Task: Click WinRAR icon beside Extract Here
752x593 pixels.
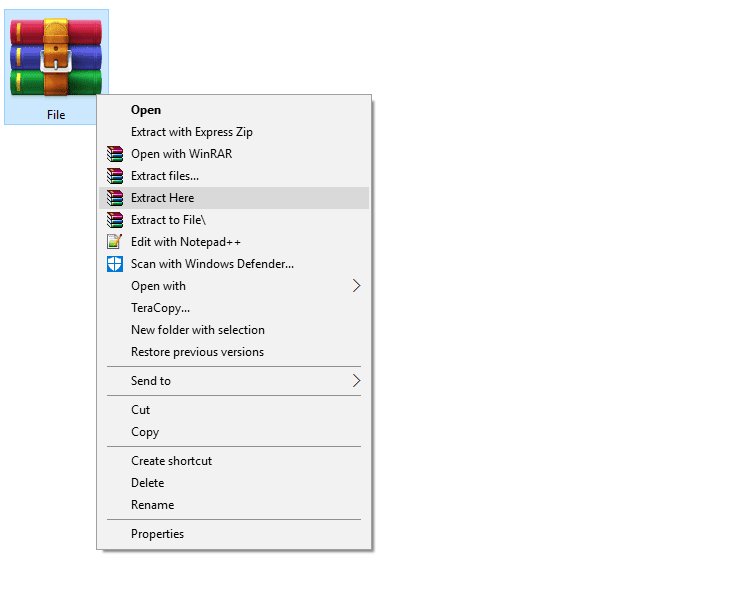Action: tap(115, 198)
